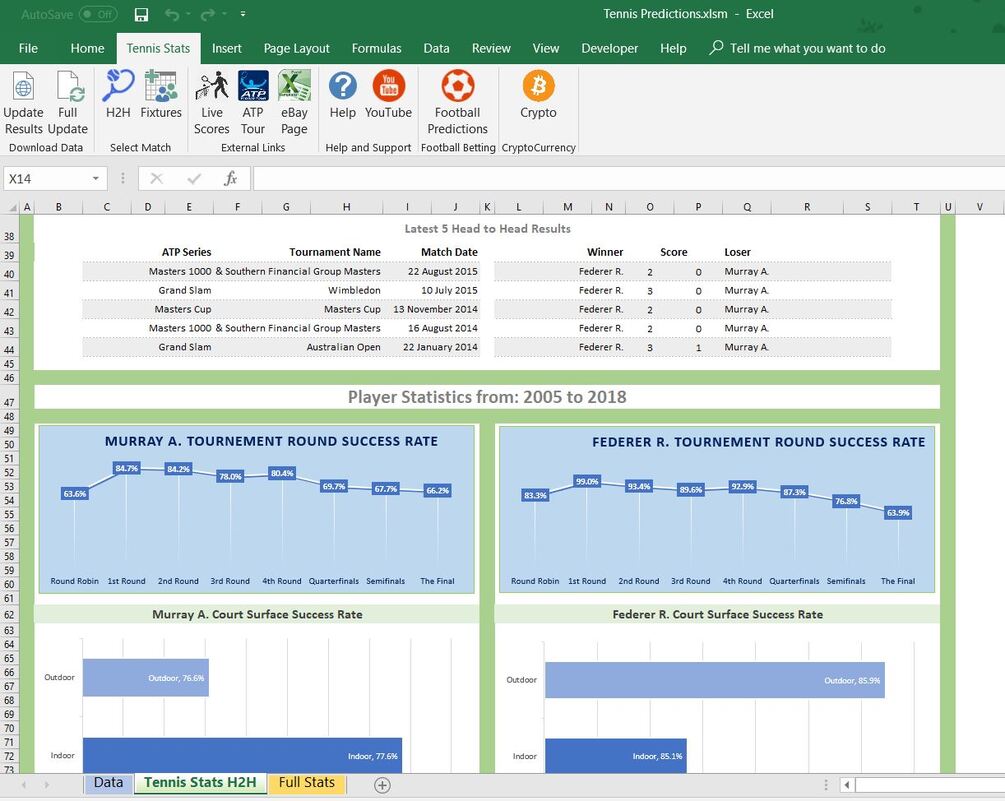Open the YouTube icon

388,86
